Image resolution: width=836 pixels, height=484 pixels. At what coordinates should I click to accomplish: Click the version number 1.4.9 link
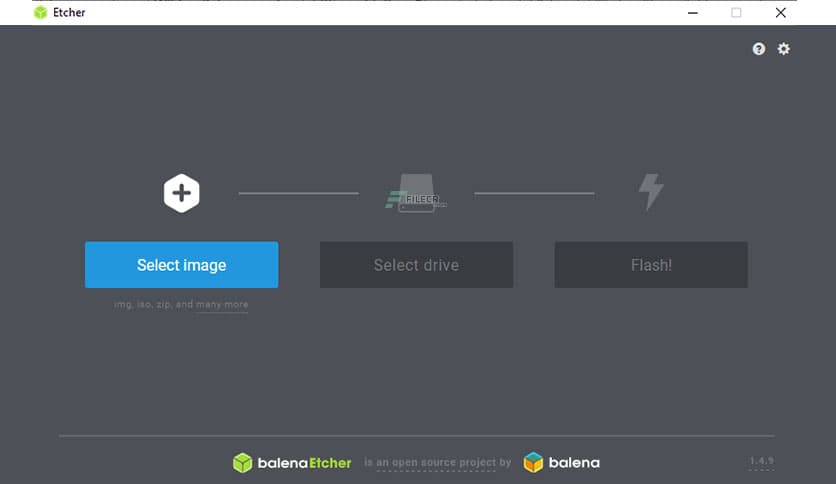click(x=761, y=461)
